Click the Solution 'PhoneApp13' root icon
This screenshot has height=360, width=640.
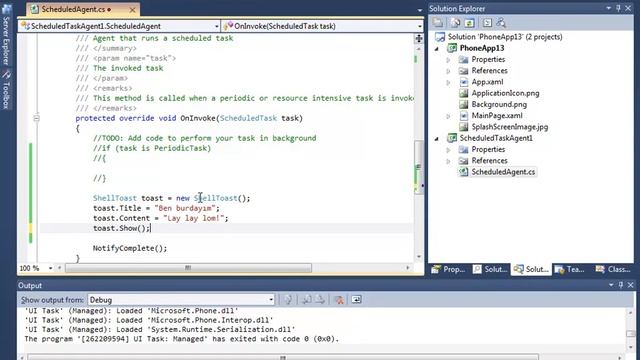[x=440, y=37]
